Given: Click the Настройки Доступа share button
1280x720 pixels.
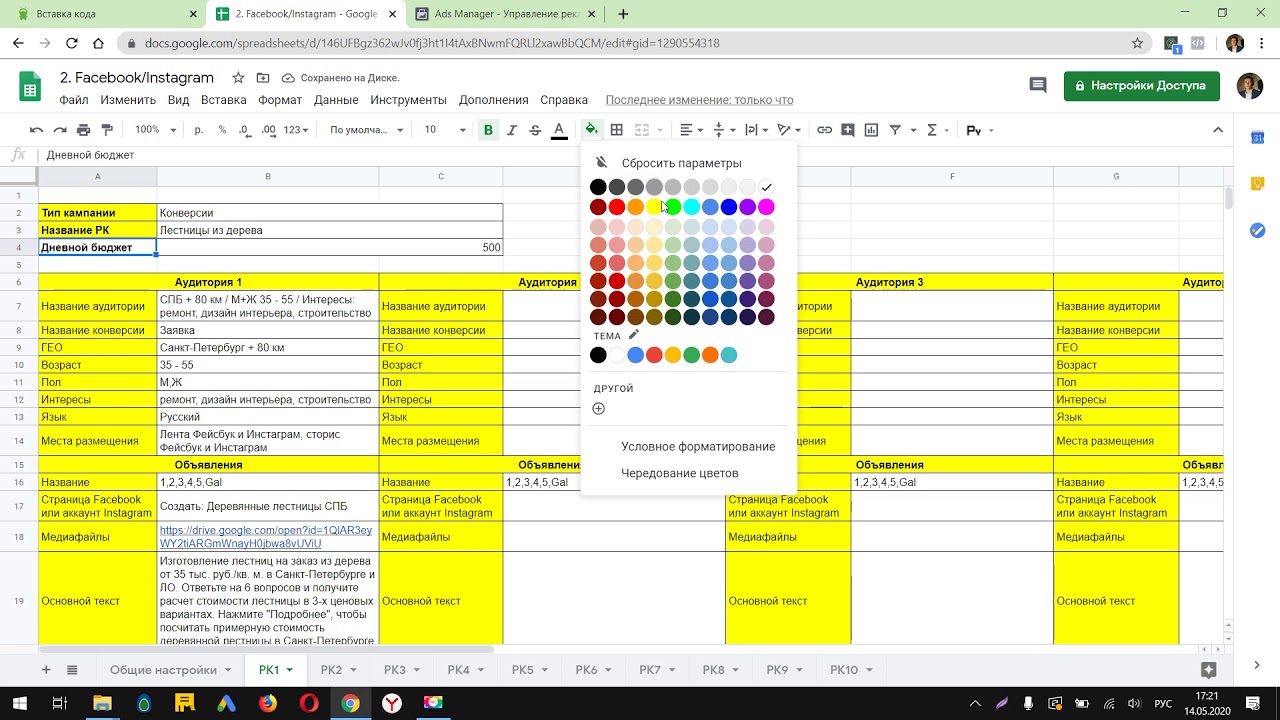Looking at the screenshot, I should pyautogui.click(x=1141, y=86).
